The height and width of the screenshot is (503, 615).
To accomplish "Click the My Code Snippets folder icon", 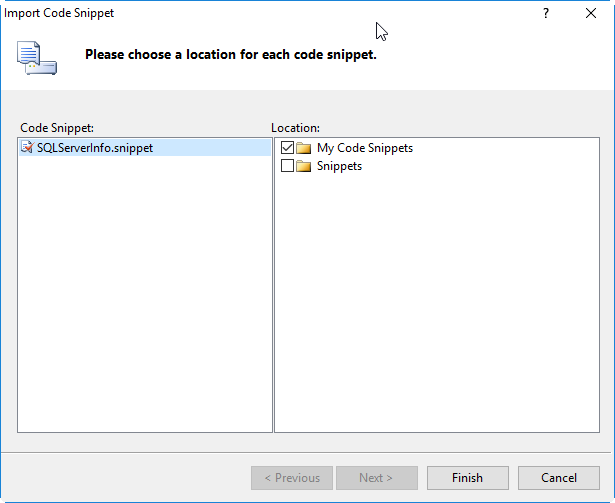I will (304, 148).
